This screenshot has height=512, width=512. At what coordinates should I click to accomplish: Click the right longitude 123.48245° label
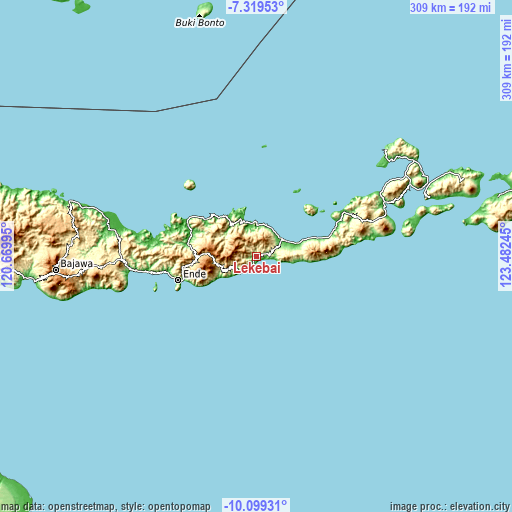click(x=505, y=255)
